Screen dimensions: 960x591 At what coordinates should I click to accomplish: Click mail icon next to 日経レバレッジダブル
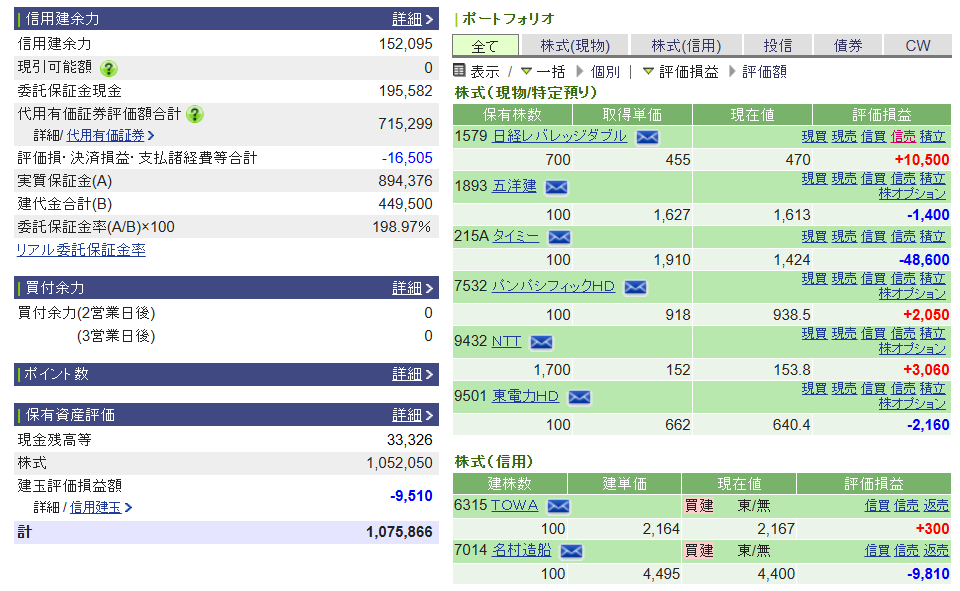pyautogui.click(x=648, y=137)
